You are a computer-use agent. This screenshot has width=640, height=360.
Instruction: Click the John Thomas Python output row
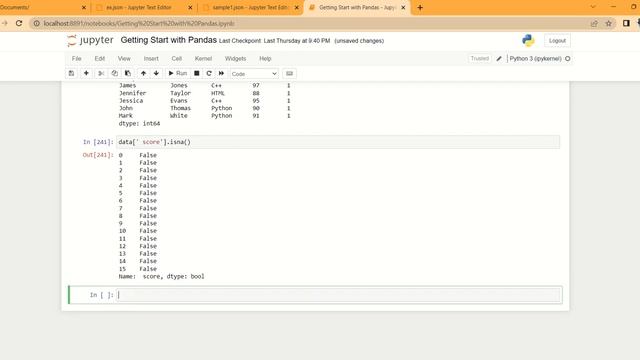tap(204, 108)
